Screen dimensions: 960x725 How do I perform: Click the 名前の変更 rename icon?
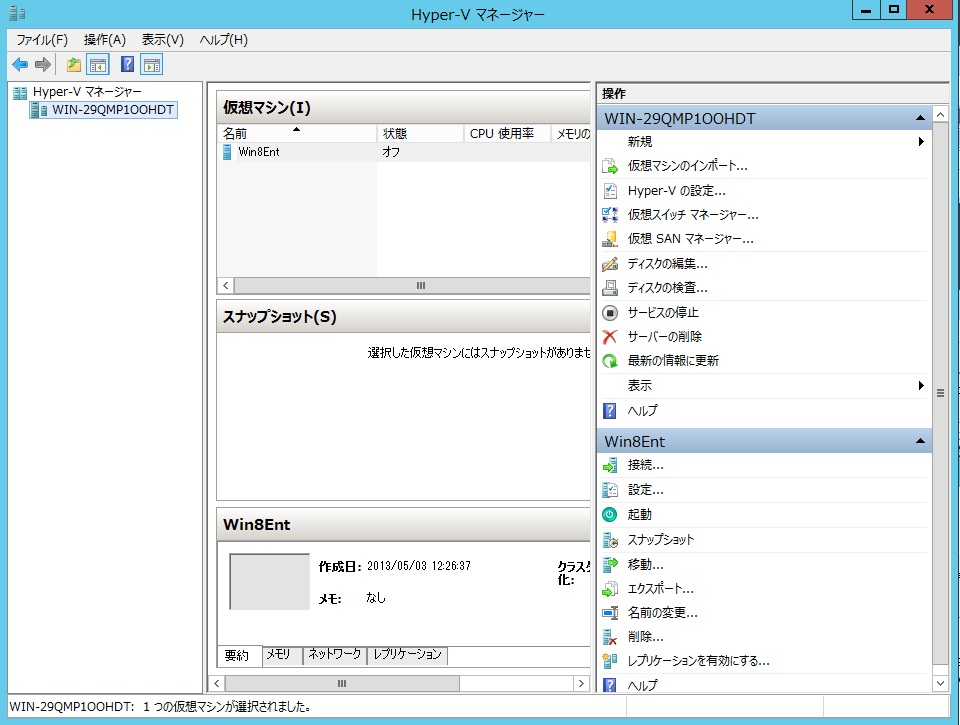click(x=610, y=613)
